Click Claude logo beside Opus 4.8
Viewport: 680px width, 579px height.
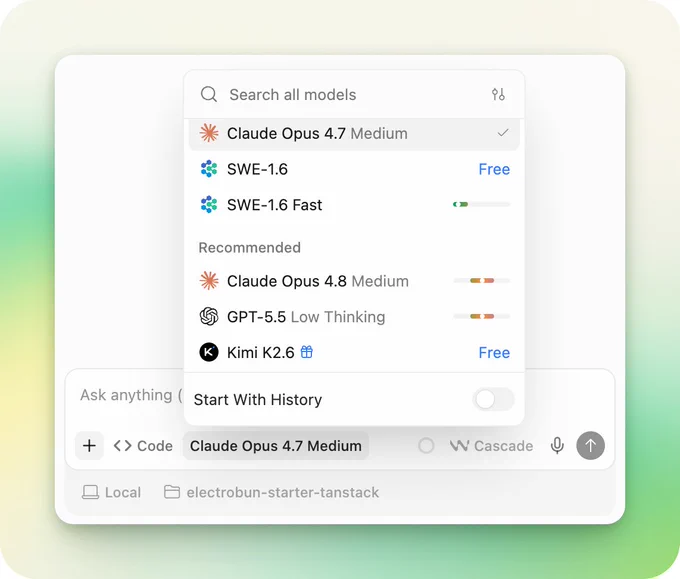coord(209,281)
